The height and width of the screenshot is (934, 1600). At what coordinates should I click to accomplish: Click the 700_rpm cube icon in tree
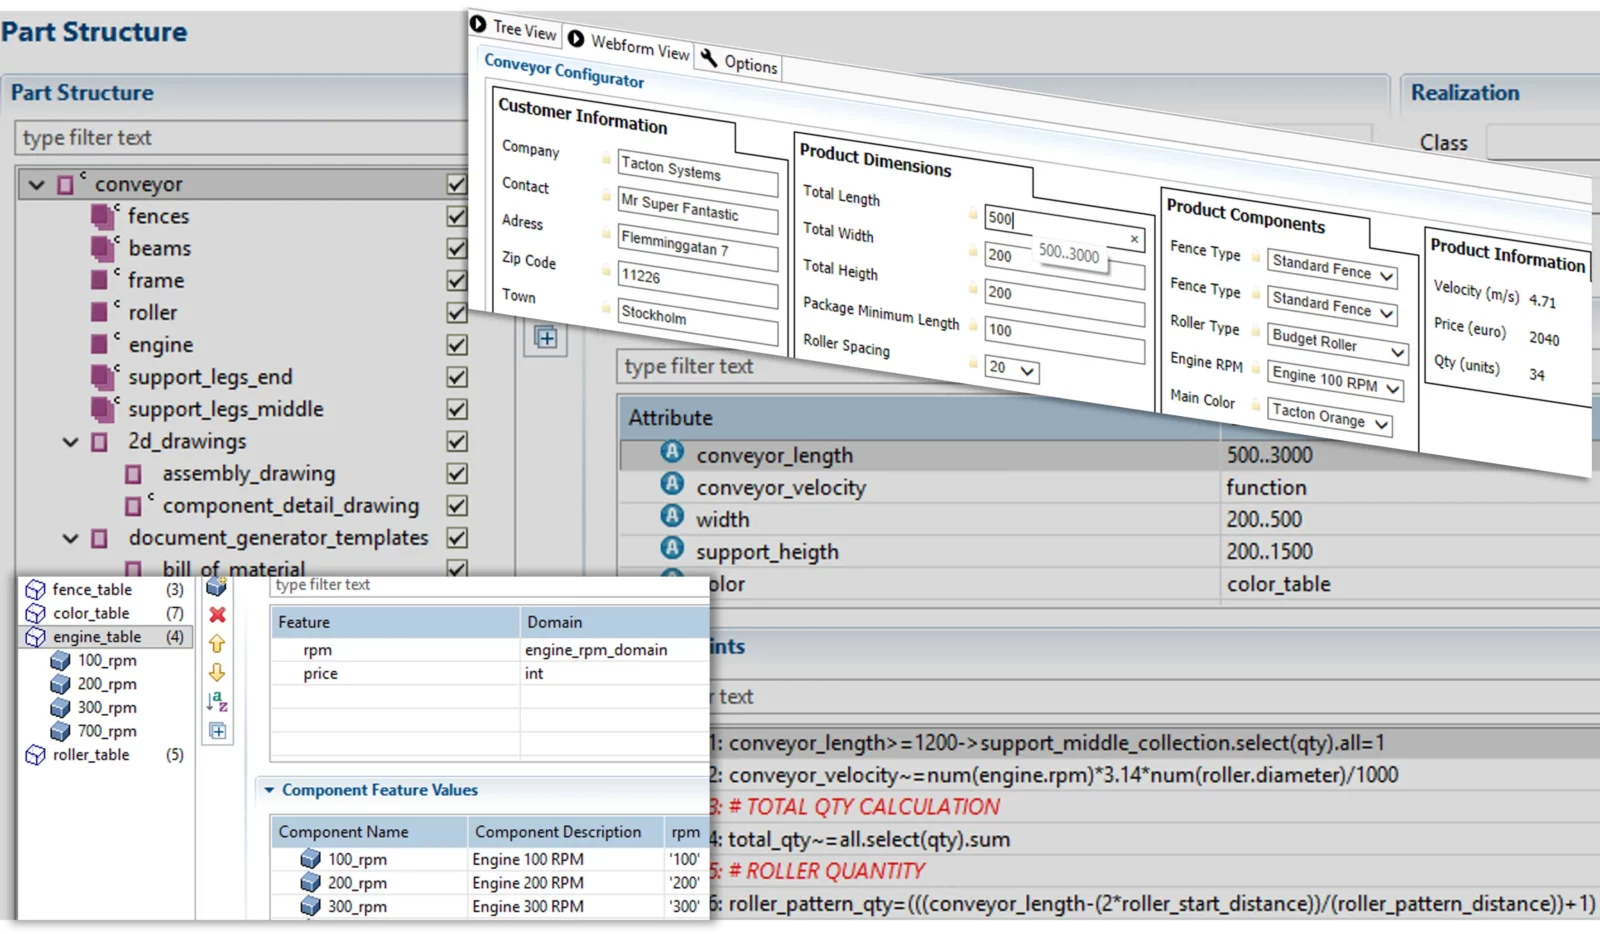click(x=60, y=732)
